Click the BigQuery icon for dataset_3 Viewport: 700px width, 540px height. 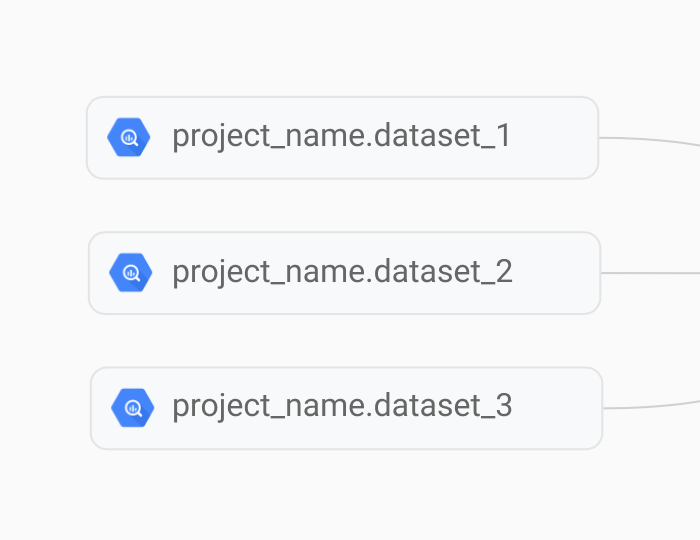[x=133, y=407]
